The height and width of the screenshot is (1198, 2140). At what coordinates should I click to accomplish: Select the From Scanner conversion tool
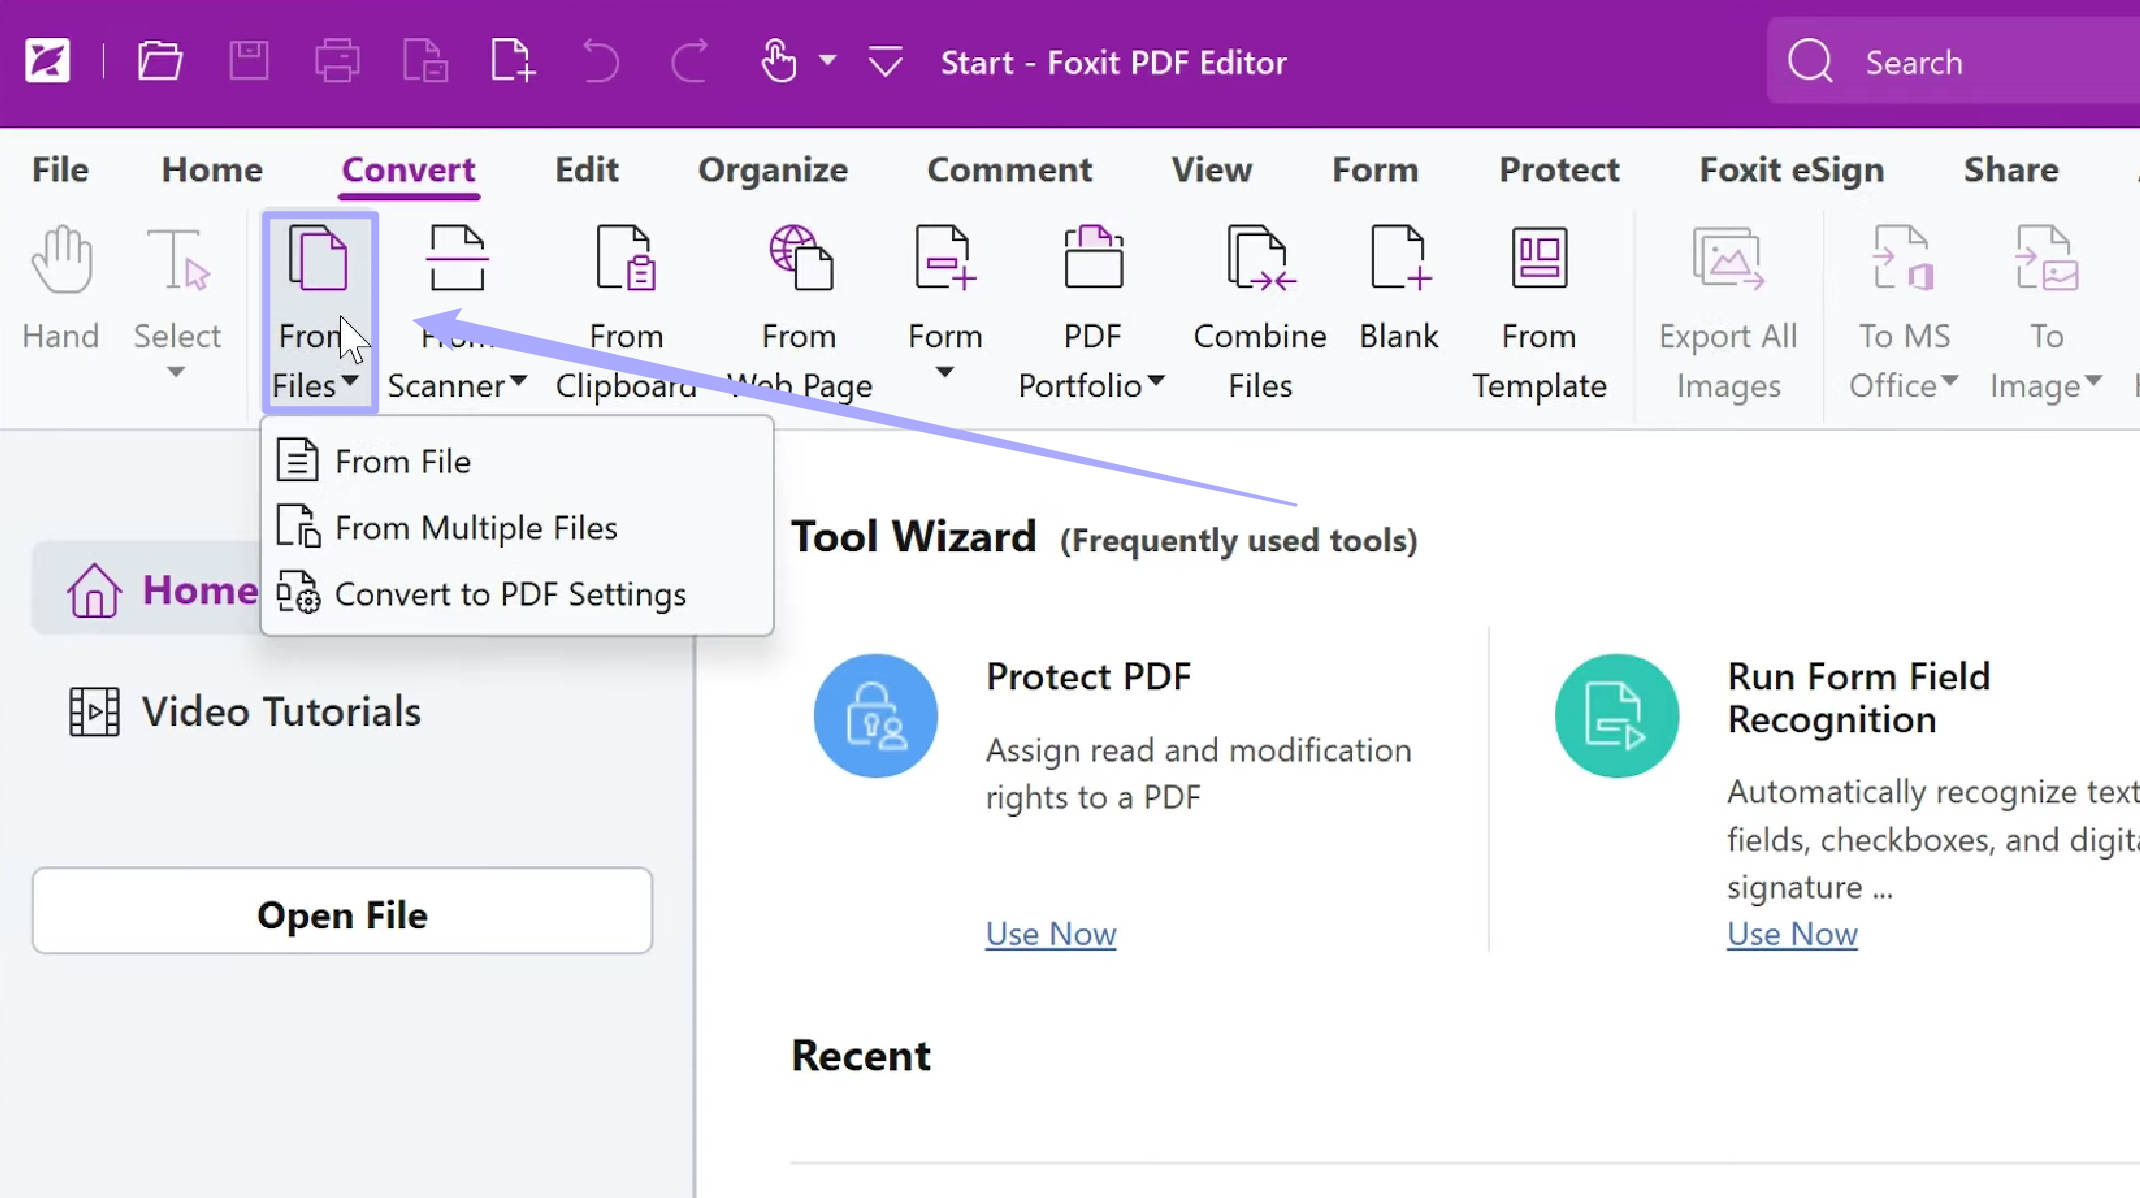click(457, 300)
